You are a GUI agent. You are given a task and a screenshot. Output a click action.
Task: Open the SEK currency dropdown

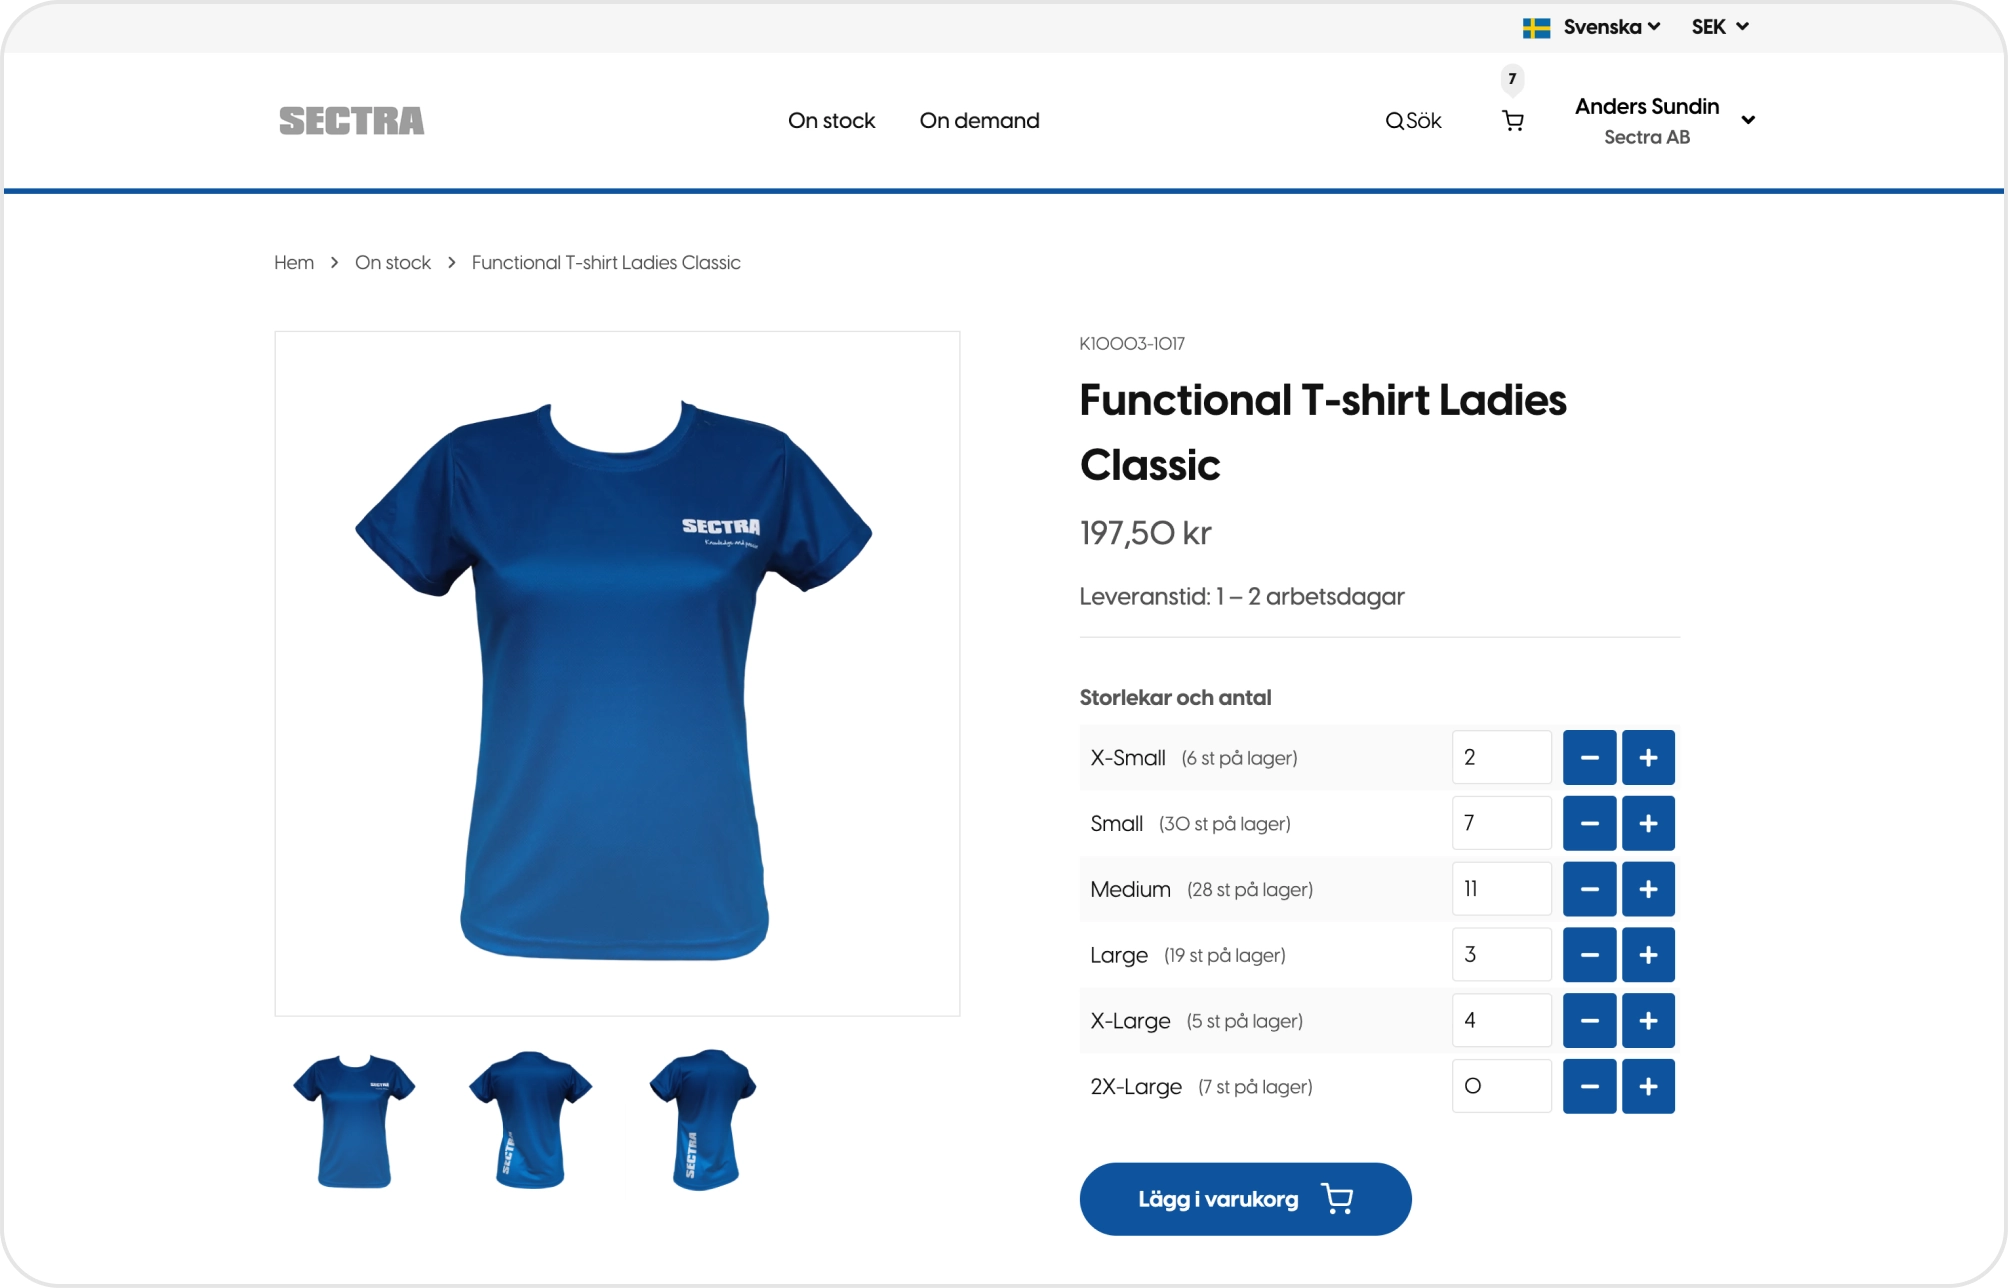tap(1720, 27)
